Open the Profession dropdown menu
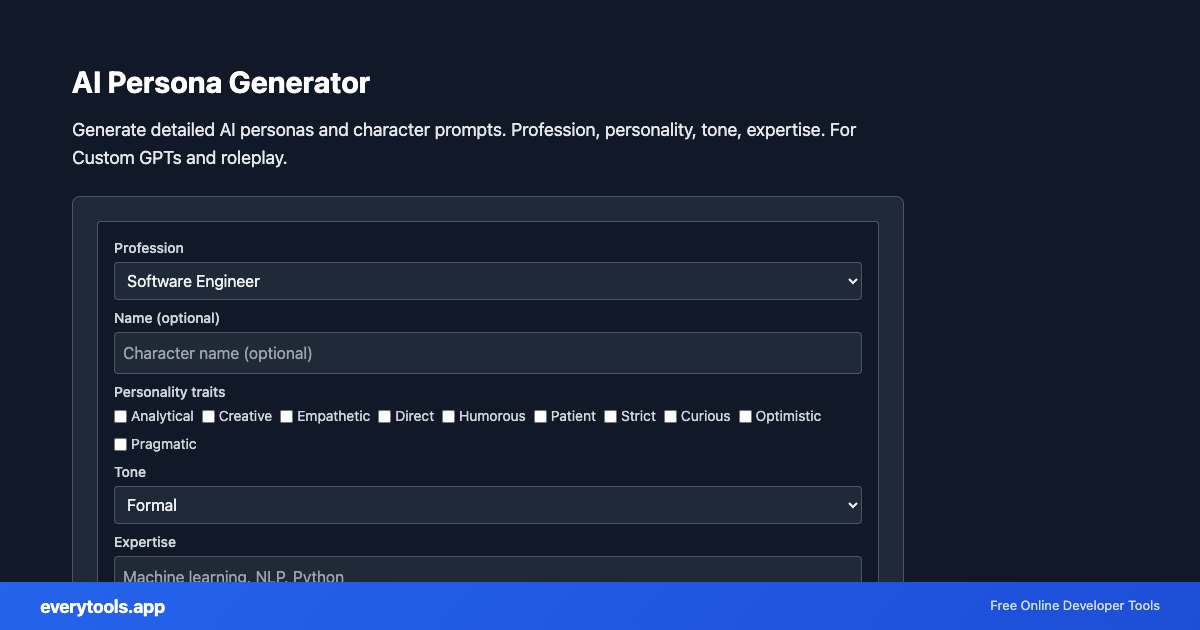1200x630 pixels. 487,281
